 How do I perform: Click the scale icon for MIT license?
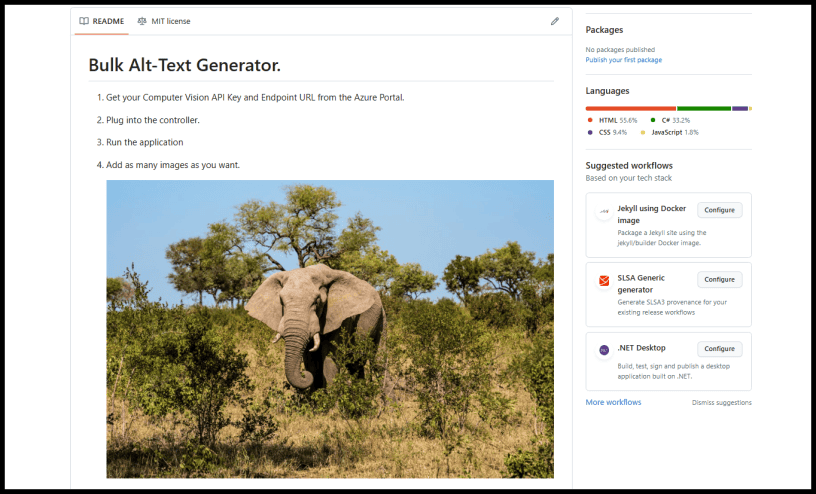click(x=142, y=21)
